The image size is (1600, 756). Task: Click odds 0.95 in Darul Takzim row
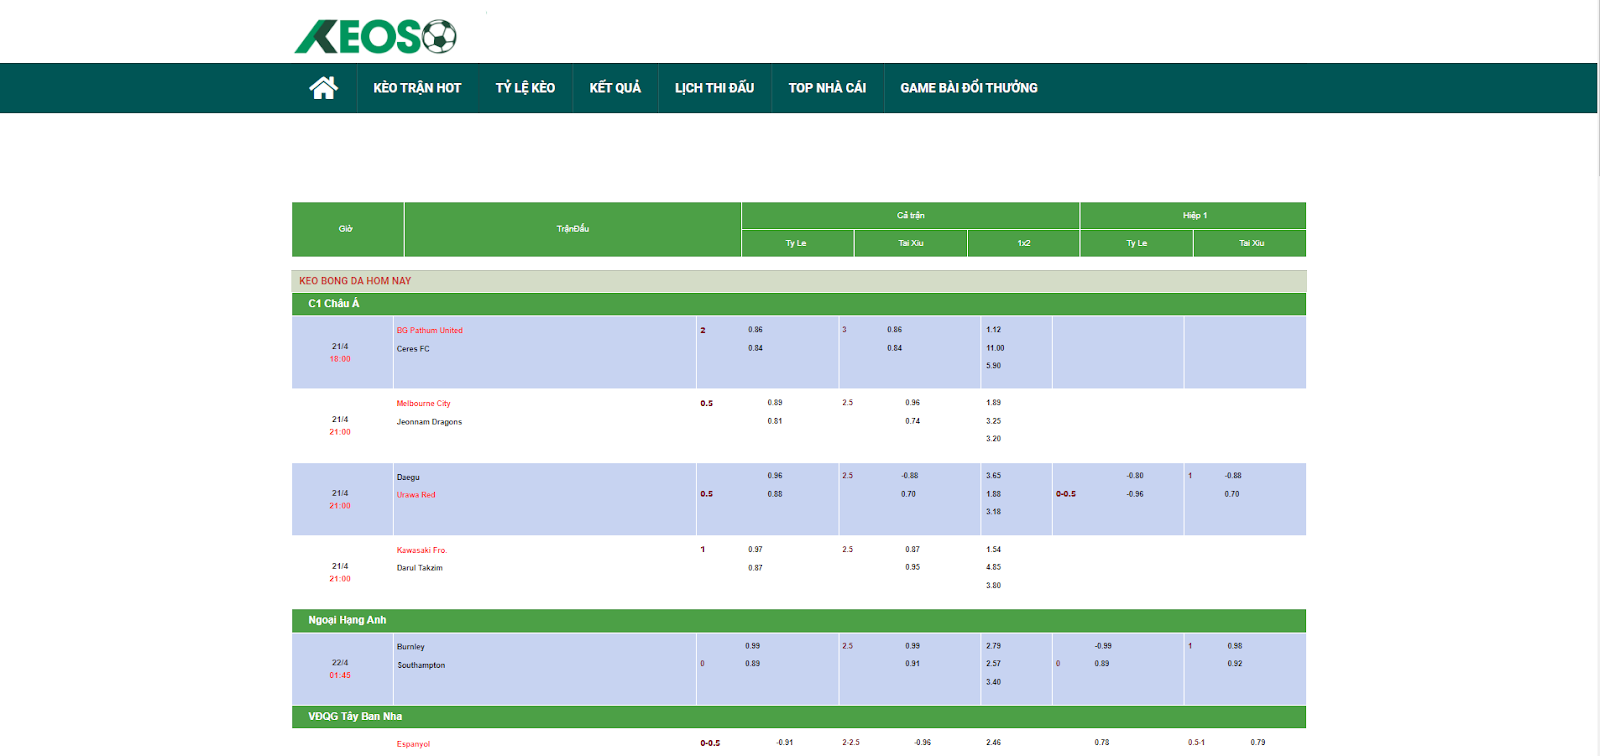point(912,567)
